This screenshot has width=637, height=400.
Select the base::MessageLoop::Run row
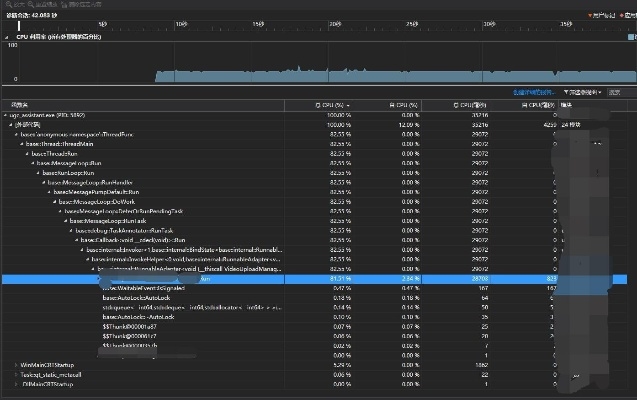pyautogui.click(x=68, y=163)
